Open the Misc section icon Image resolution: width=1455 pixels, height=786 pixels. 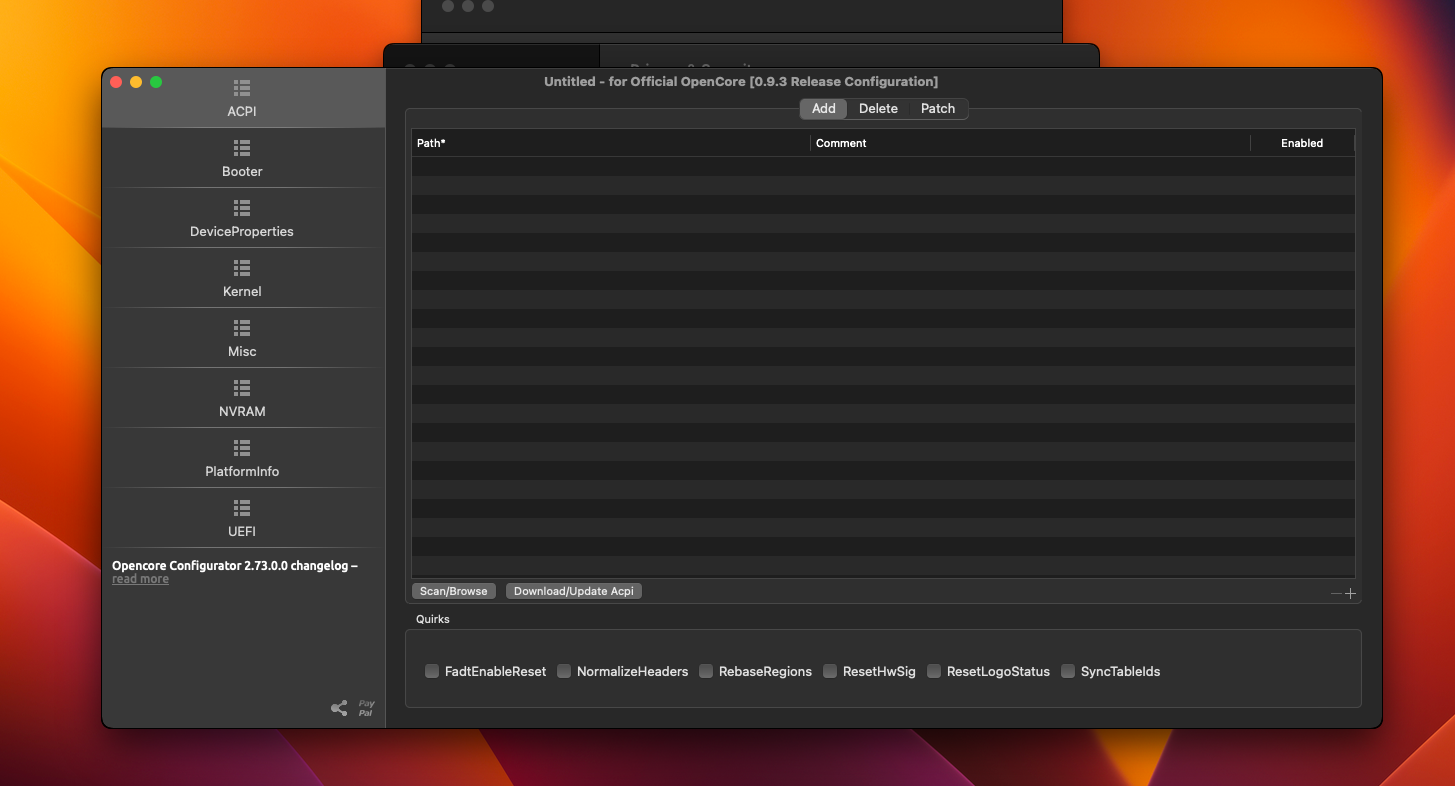[242, 328]
